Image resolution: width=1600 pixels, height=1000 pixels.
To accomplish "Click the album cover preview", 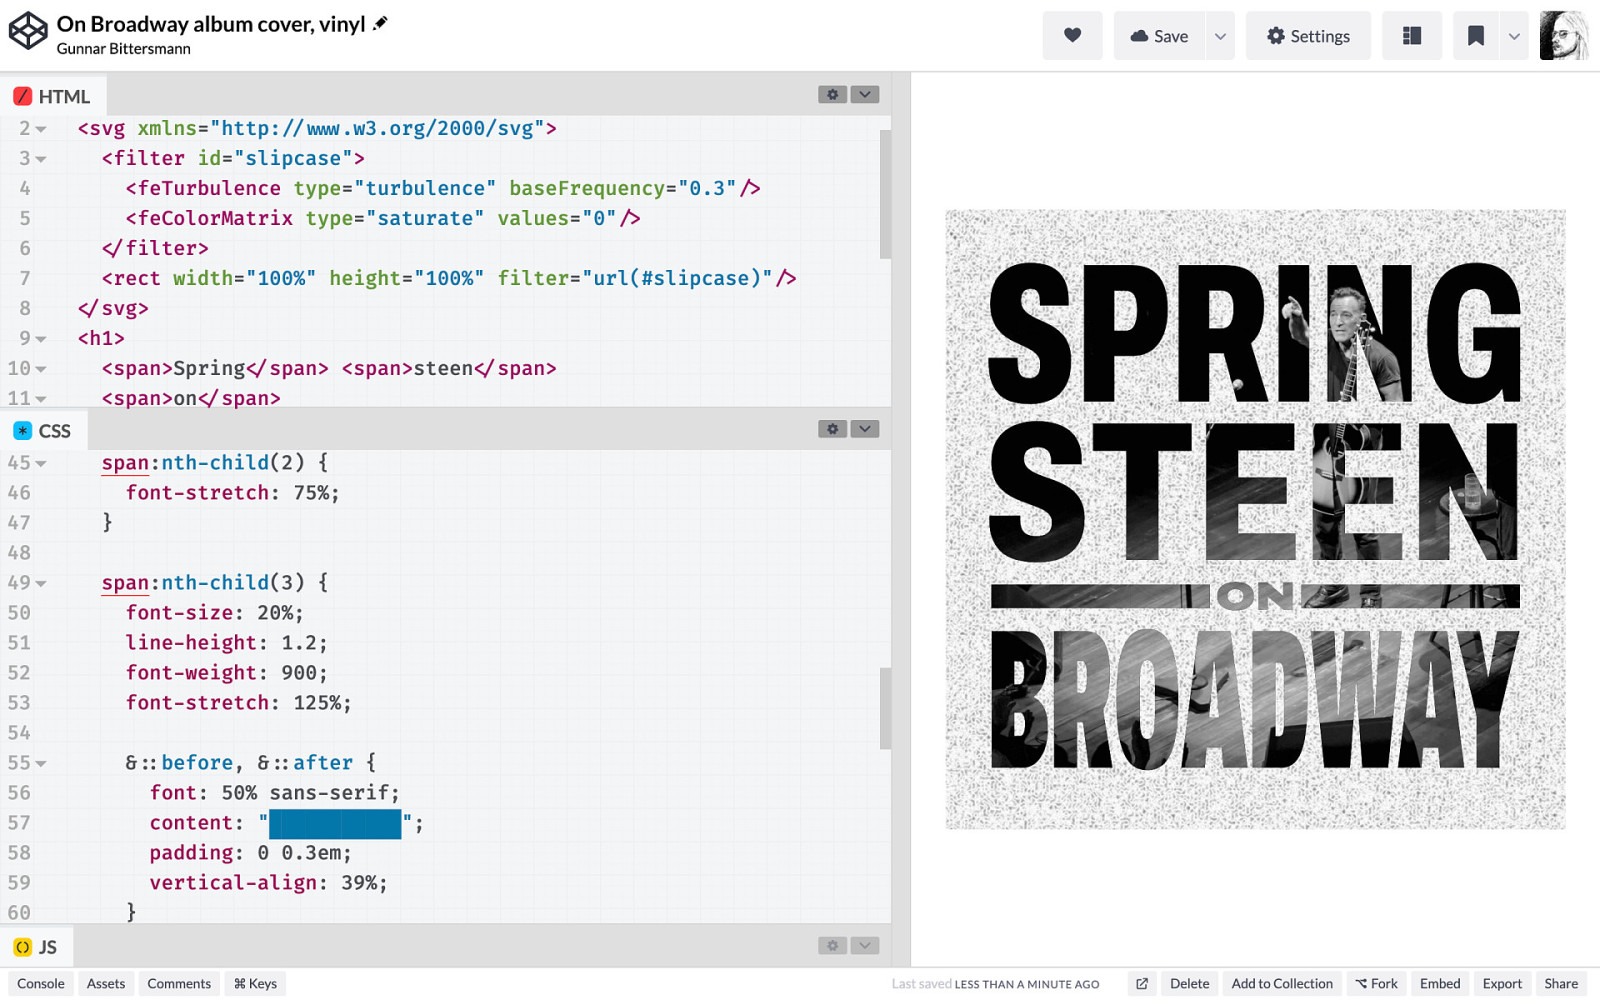I will click(1255, 519).
